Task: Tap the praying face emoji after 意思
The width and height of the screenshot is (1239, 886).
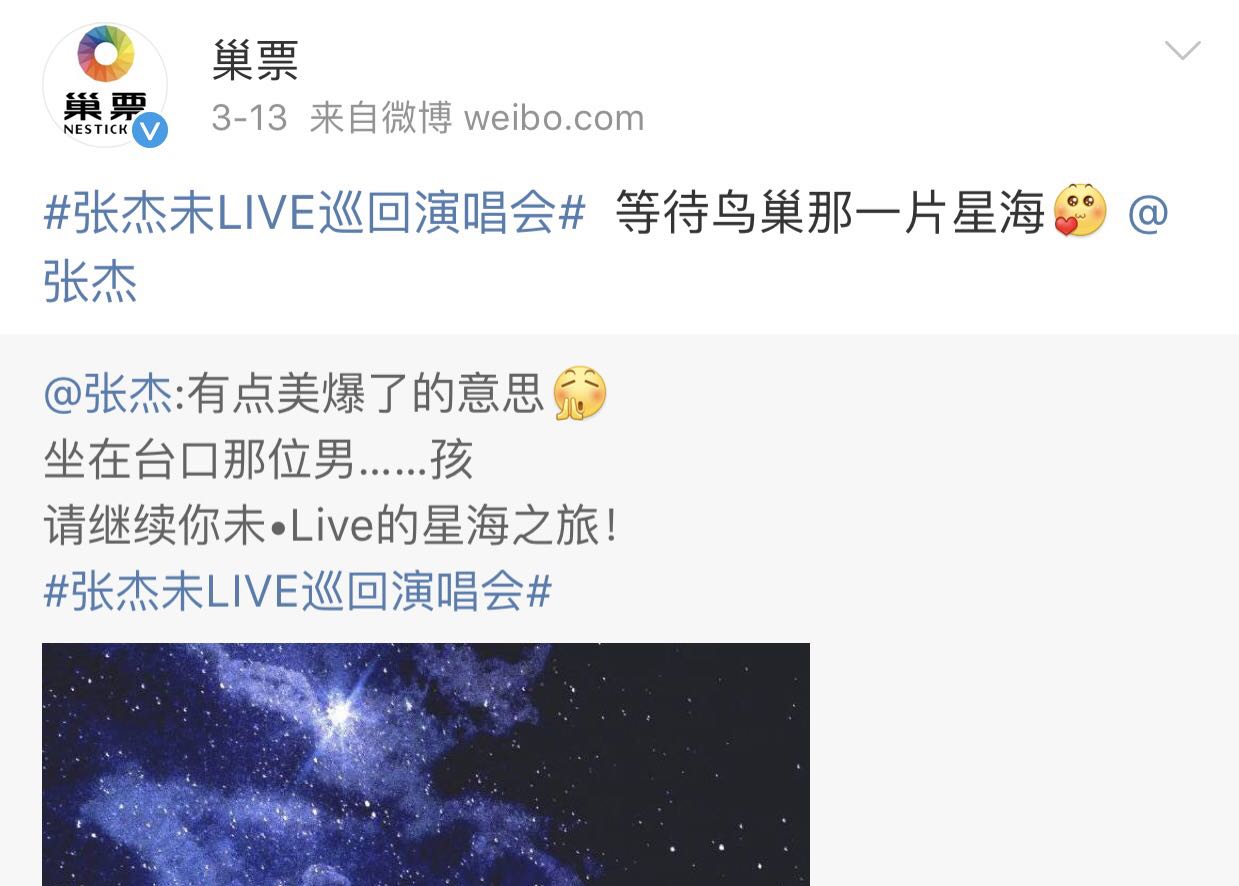Action: click(x=579, y=393)
